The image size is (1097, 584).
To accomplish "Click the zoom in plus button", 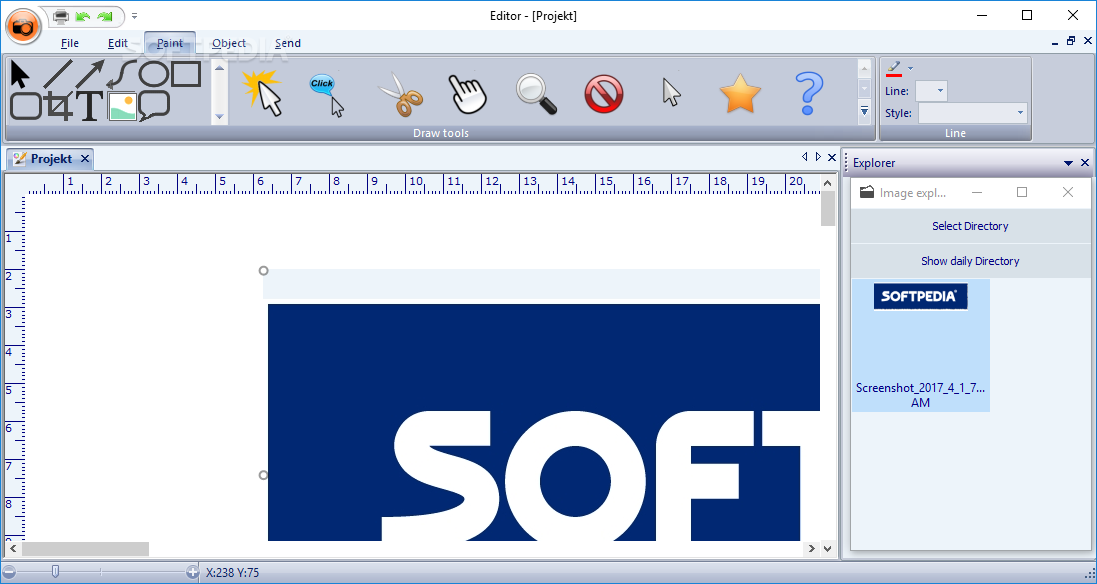I will point(192,573).
